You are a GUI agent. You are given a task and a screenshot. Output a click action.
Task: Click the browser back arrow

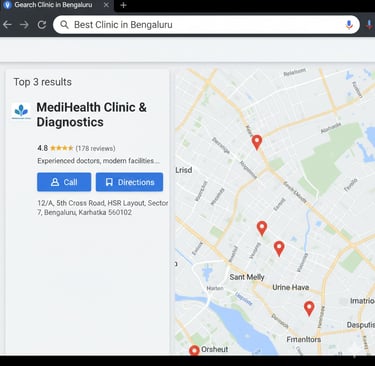[x=7, y=25]
